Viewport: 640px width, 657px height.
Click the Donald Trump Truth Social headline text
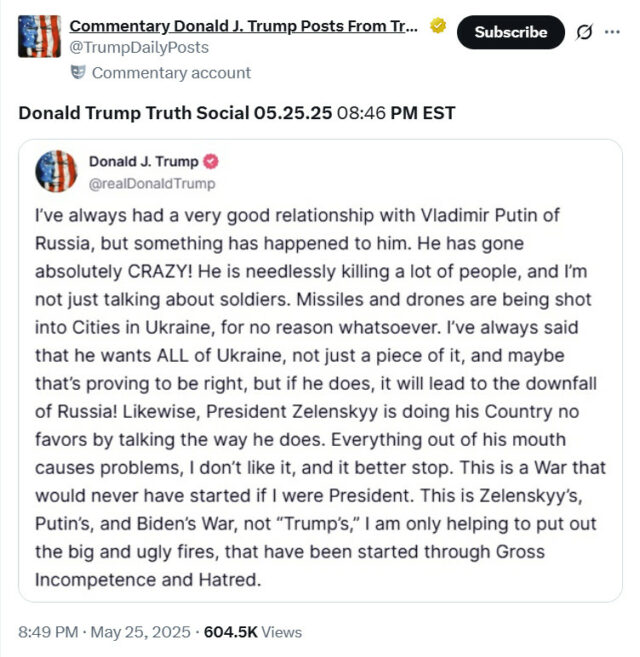[236, 113]
